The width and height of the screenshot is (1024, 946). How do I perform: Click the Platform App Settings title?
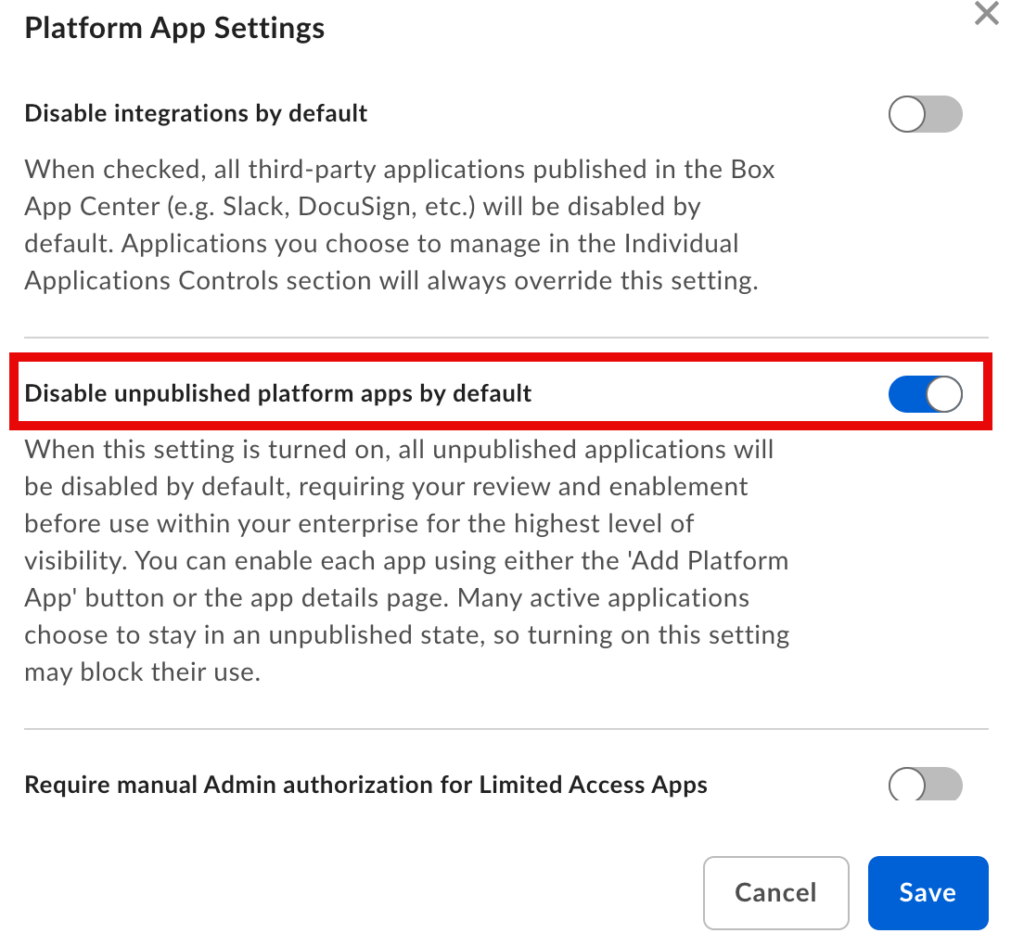(174, 28)
